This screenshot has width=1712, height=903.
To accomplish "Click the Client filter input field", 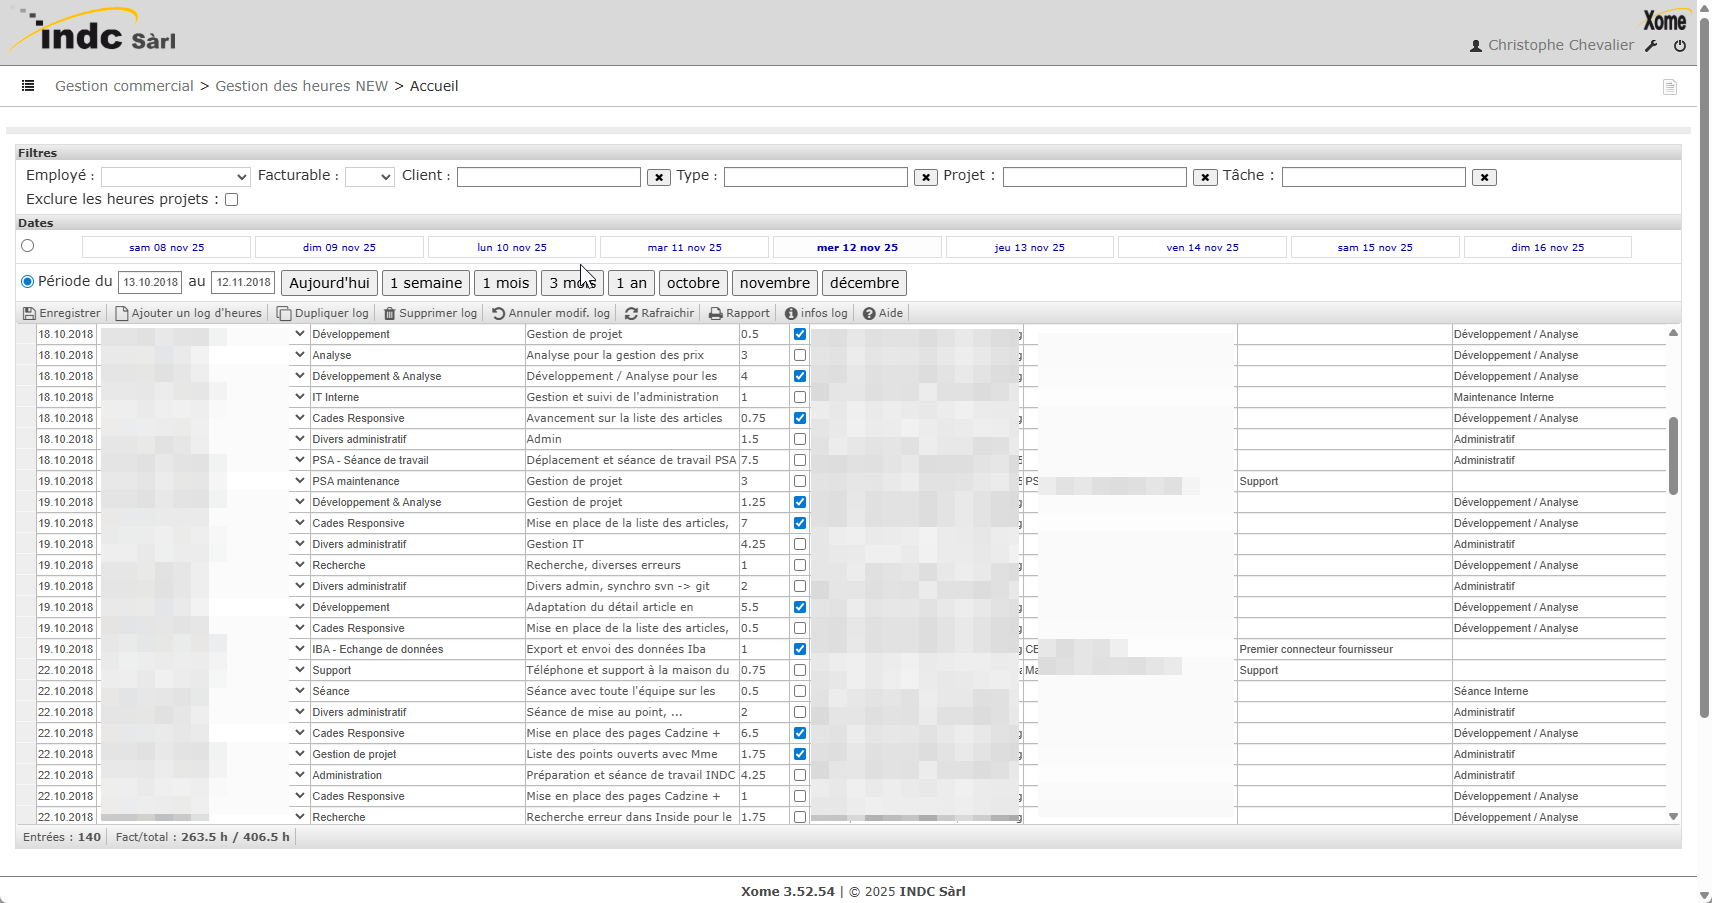I will coord(548,177).
